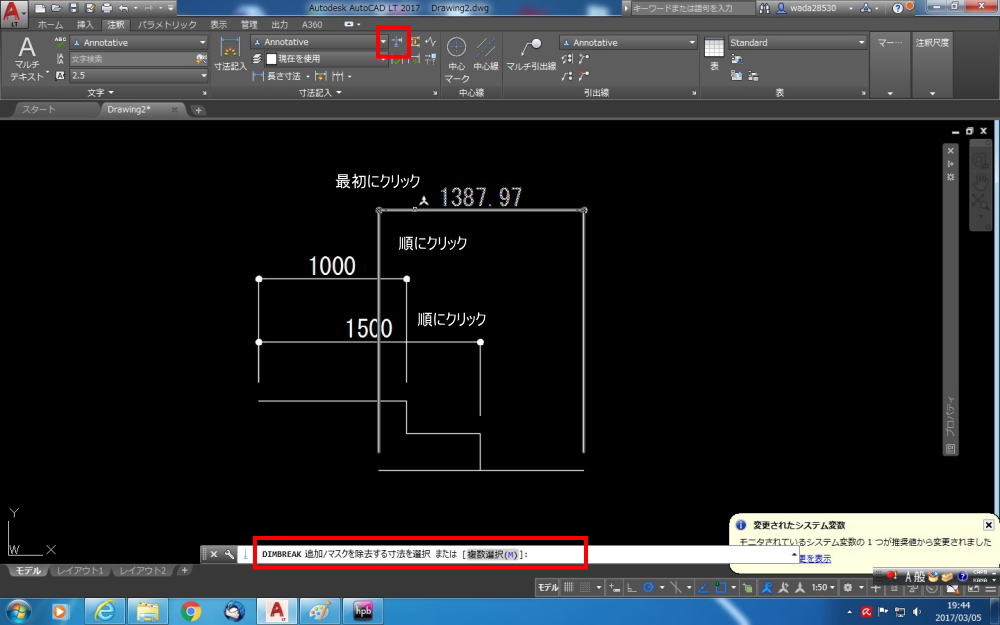Expand the 文字 panel flyout

101,92
